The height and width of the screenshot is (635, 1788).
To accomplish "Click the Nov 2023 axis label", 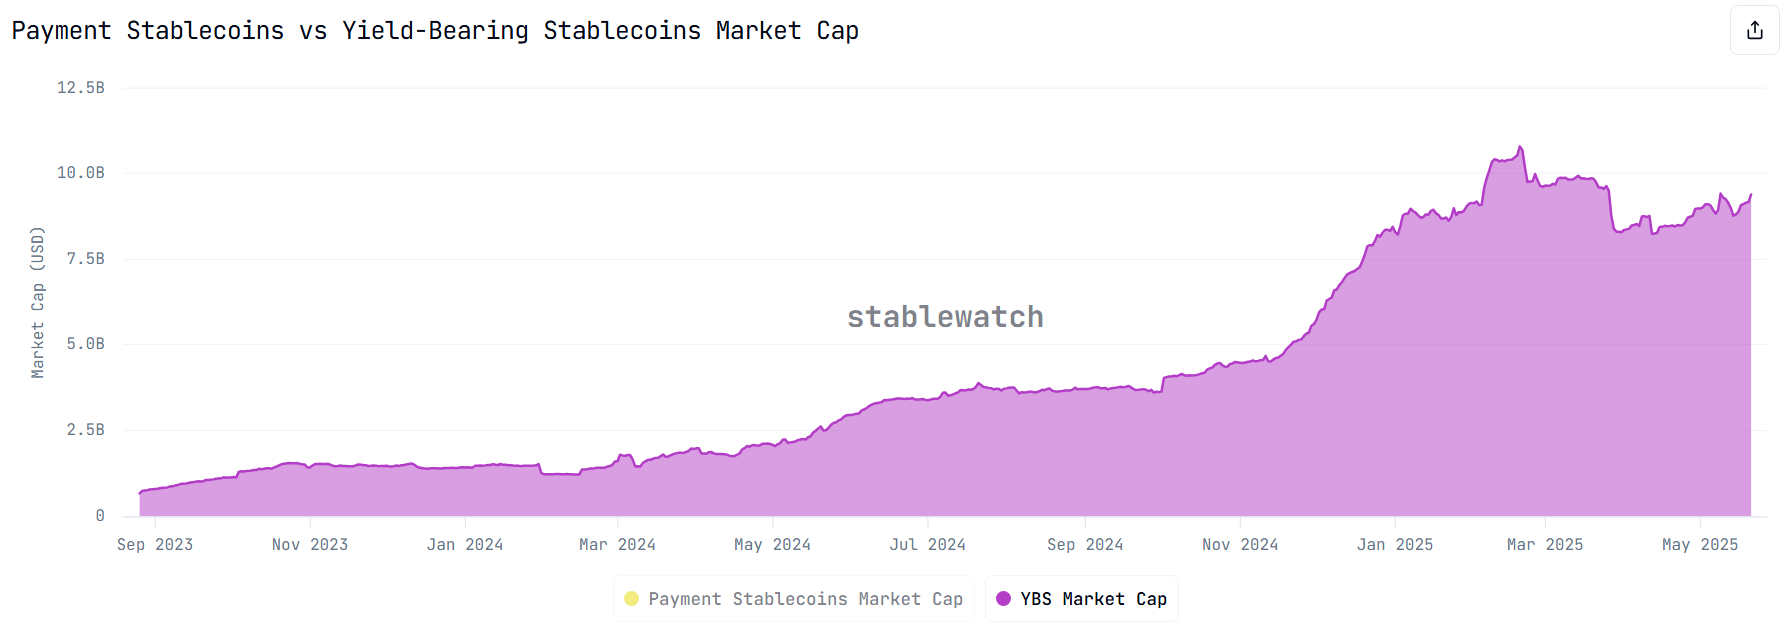I will point(310,544).
